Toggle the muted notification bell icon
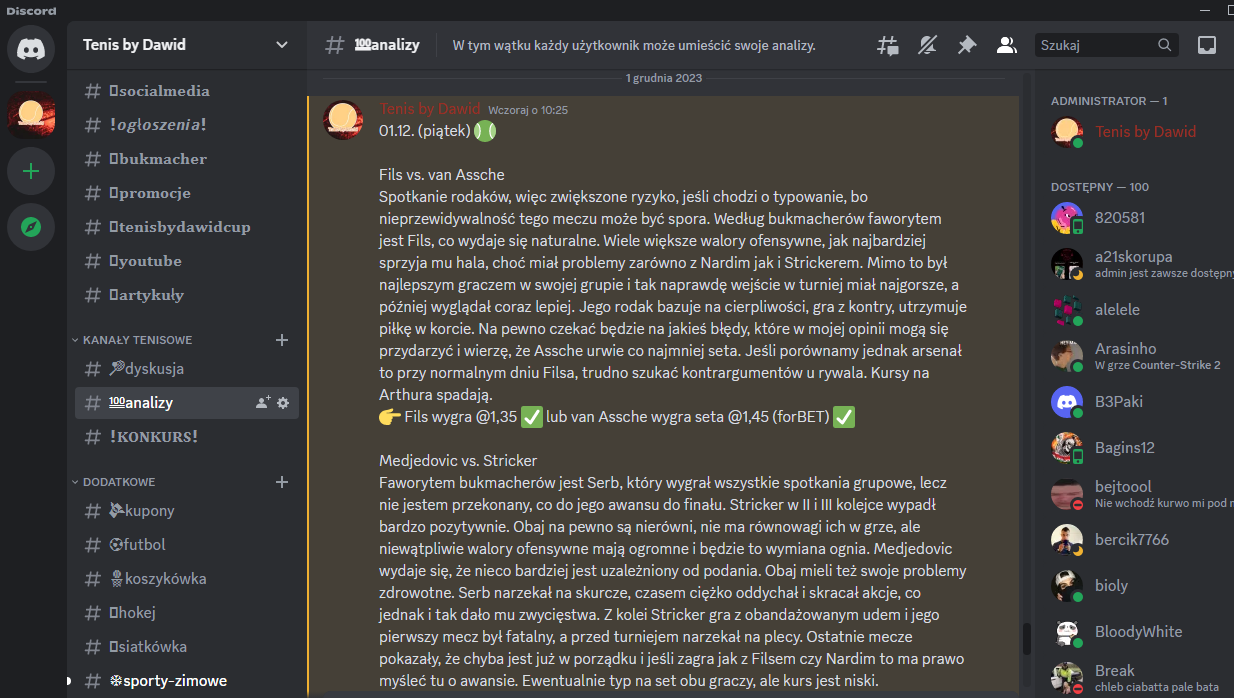 click(927, 45)
